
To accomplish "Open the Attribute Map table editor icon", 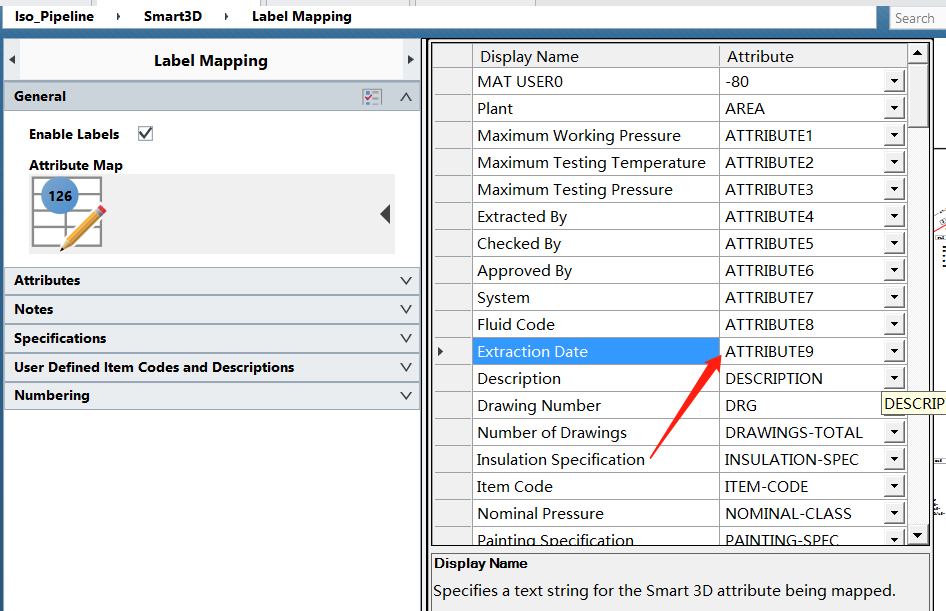I will 68,214.
